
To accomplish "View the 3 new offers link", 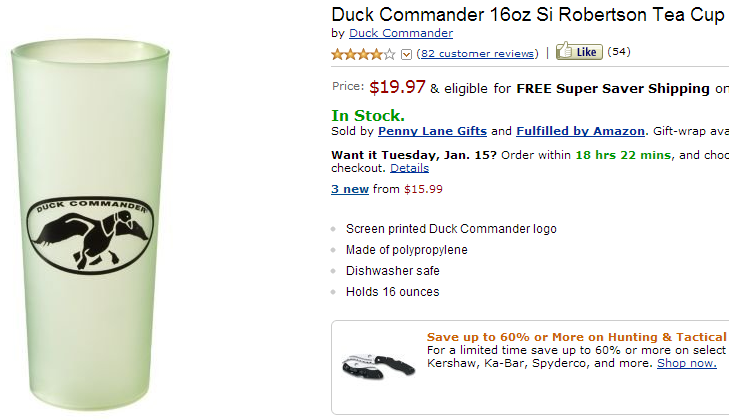I will tap(350, 189).
